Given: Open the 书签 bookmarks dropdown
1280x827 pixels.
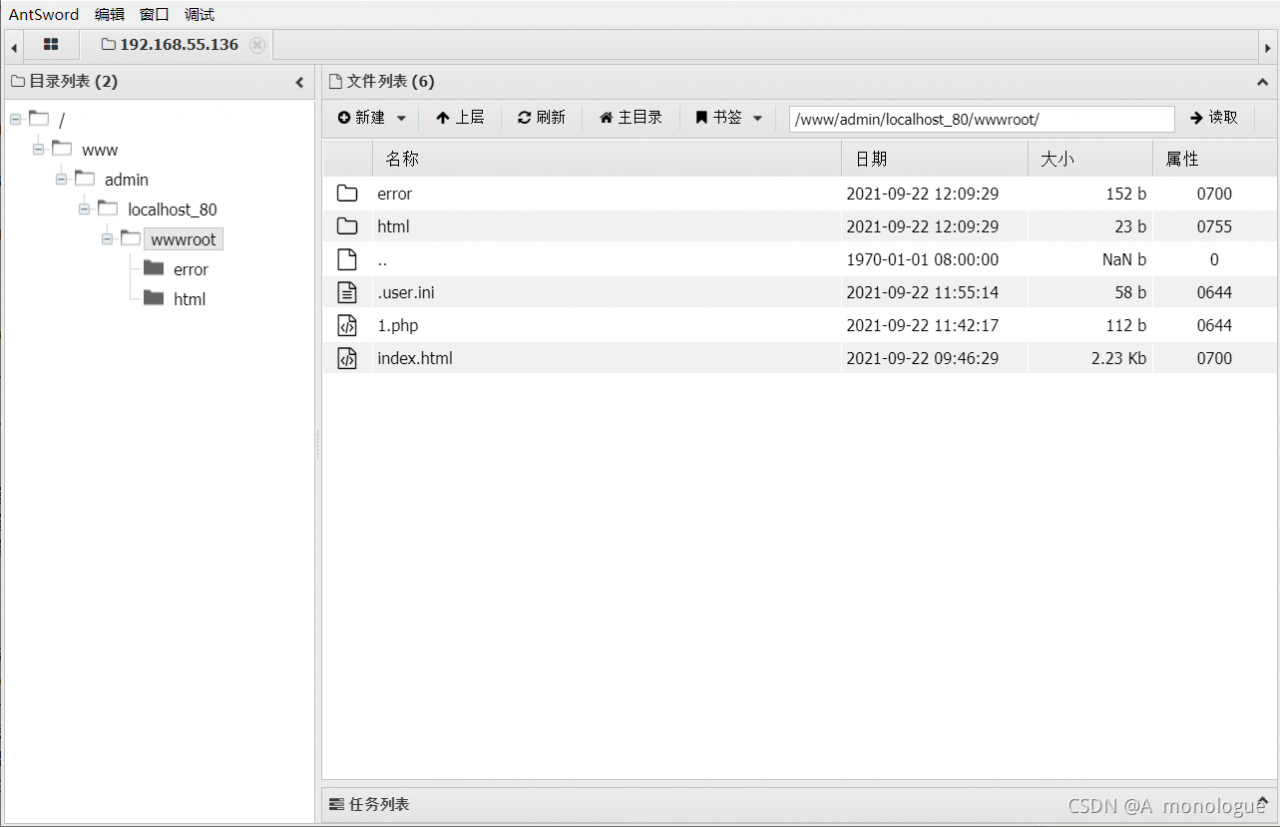Looking at the screenshot, I should click(729, 118).
